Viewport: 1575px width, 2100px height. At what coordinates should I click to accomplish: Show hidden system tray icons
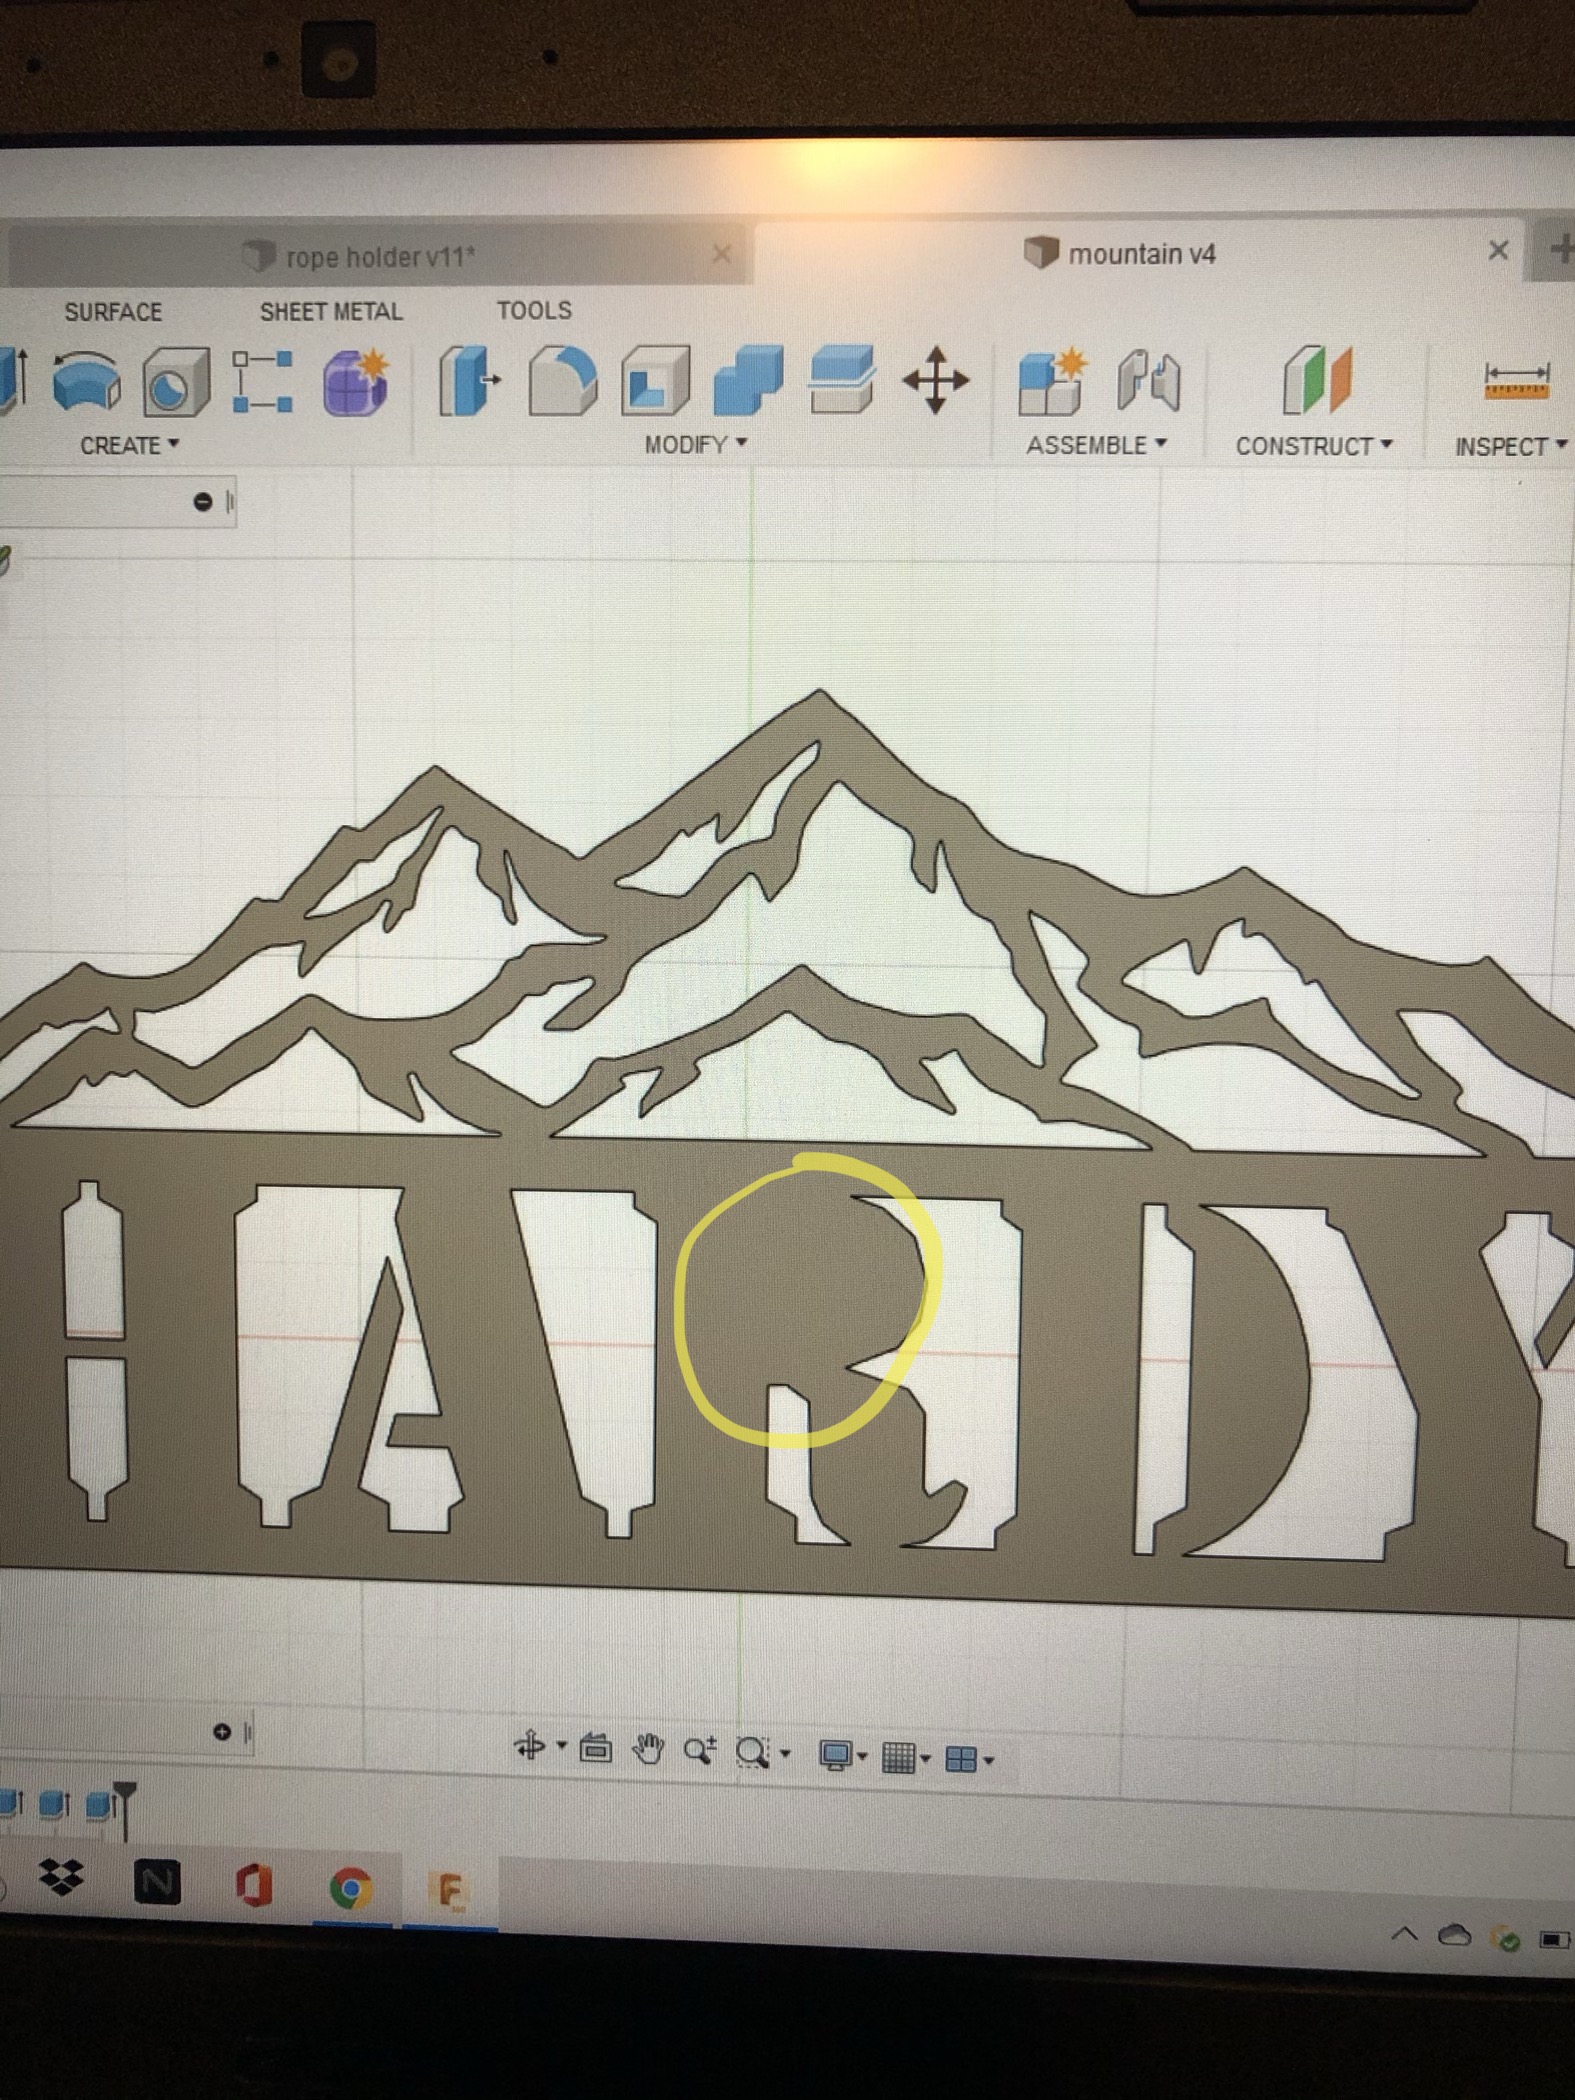point(1404,1934)
